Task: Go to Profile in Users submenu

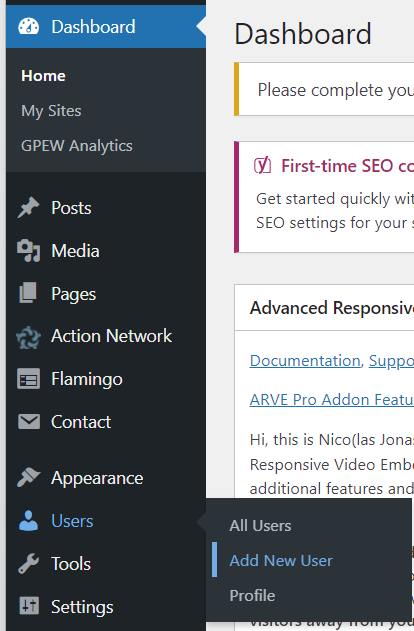Action: (x=252, y=596)
